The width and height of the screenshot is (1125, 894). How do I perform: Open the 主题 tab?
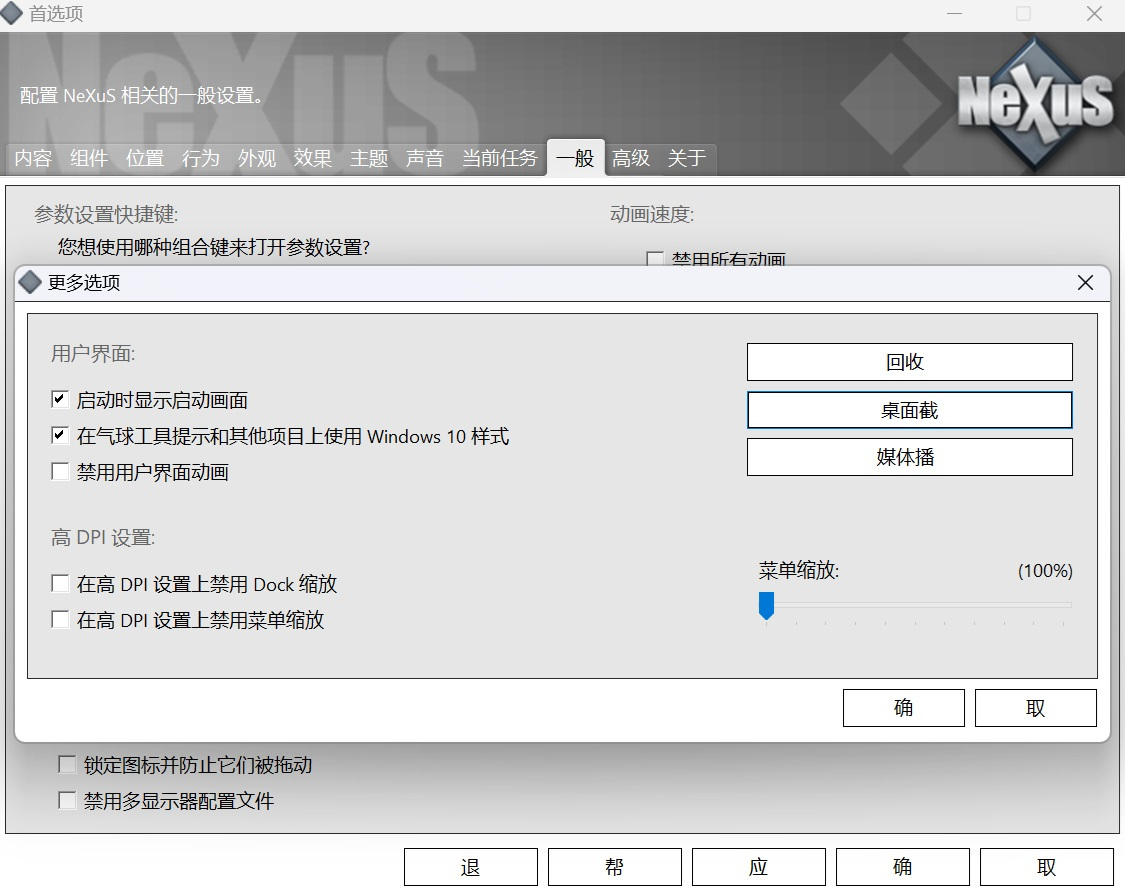369,158
